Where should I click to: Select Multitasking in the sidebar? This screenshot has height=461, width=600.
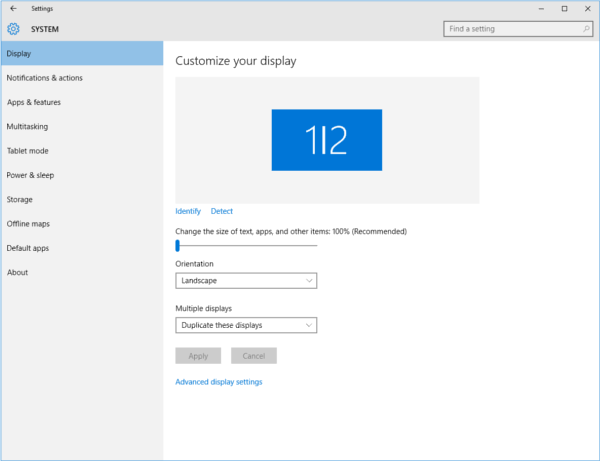pyautogui.click(x=82, y=126)
